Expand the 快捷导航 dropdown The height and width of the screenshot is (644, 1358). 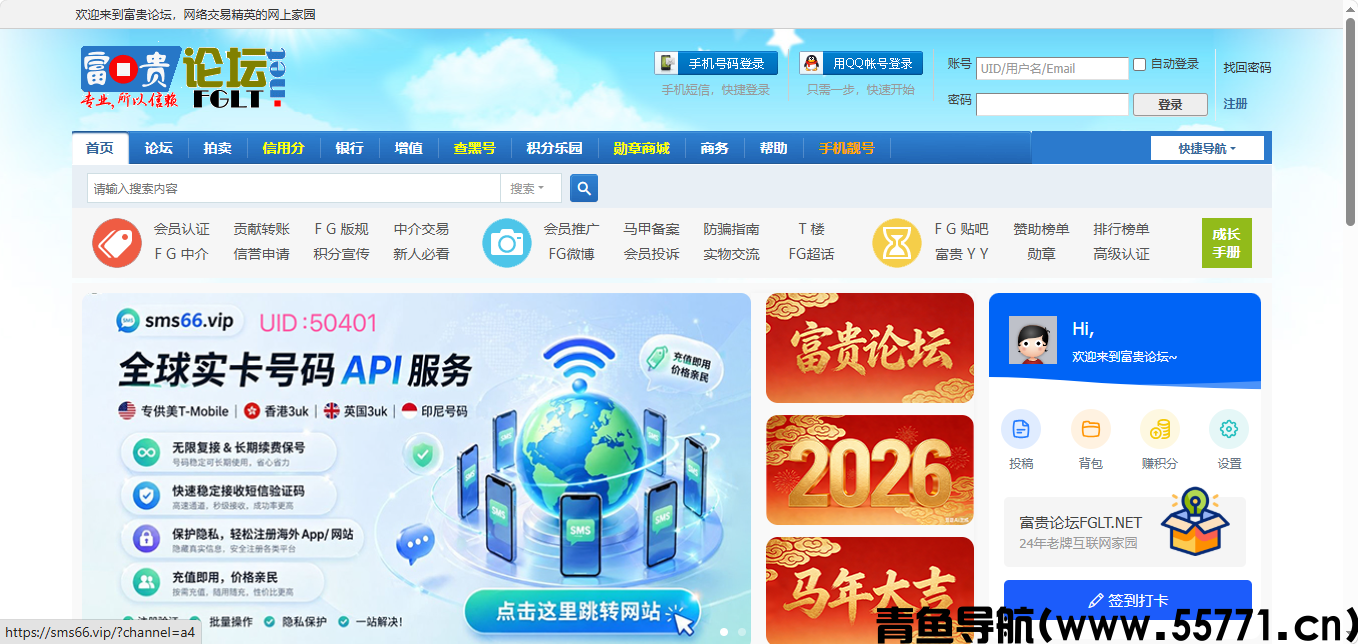1207,148
